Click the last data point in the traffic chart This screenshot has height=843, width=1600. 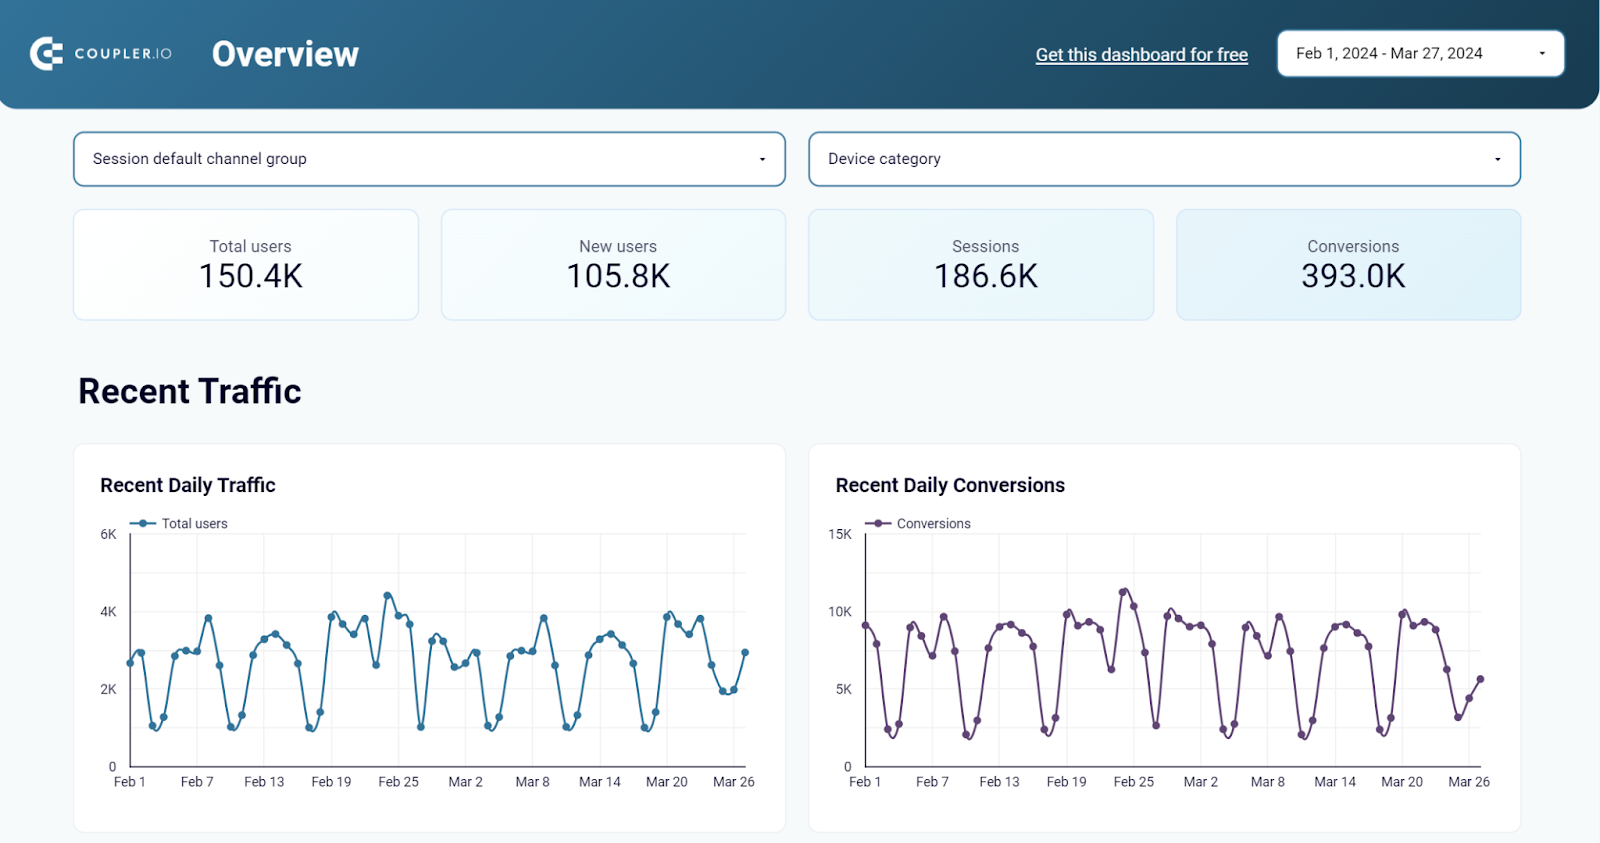point(745,652)
